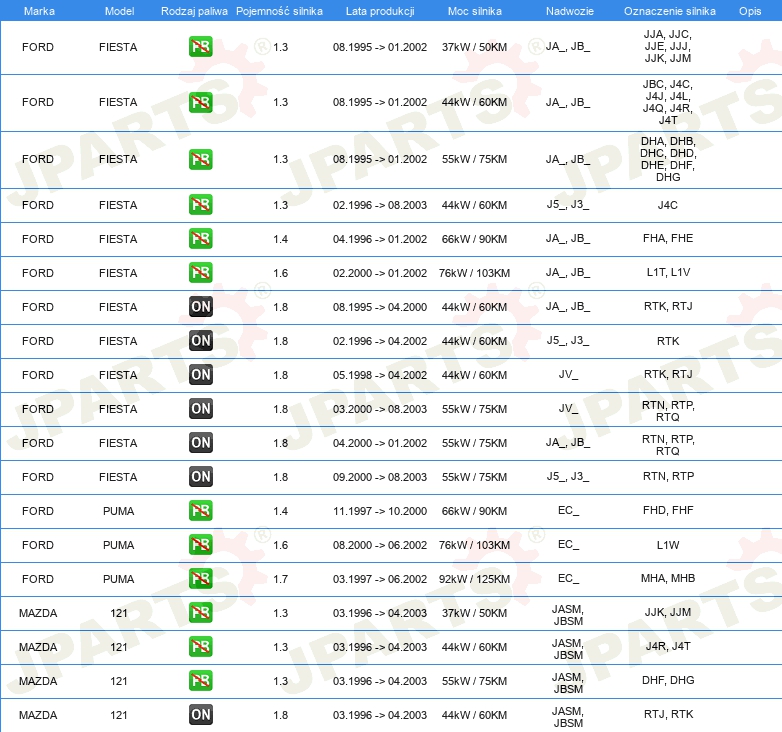The image size is (782, 732).
Task: Click the ON diesel icon for Fiesta 09.2000 row
Action: click(200, 477)
